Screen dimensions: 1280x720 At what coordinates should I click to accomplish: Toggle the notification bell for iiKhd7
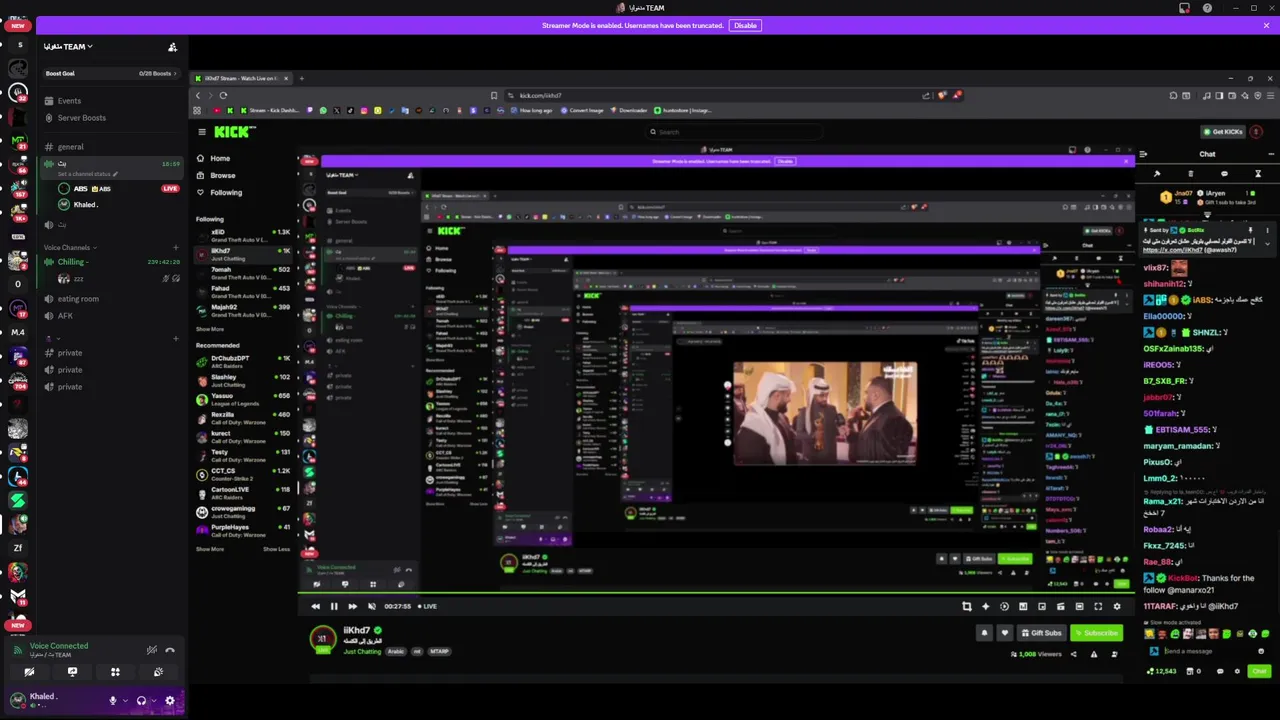[x=984, y=633]
